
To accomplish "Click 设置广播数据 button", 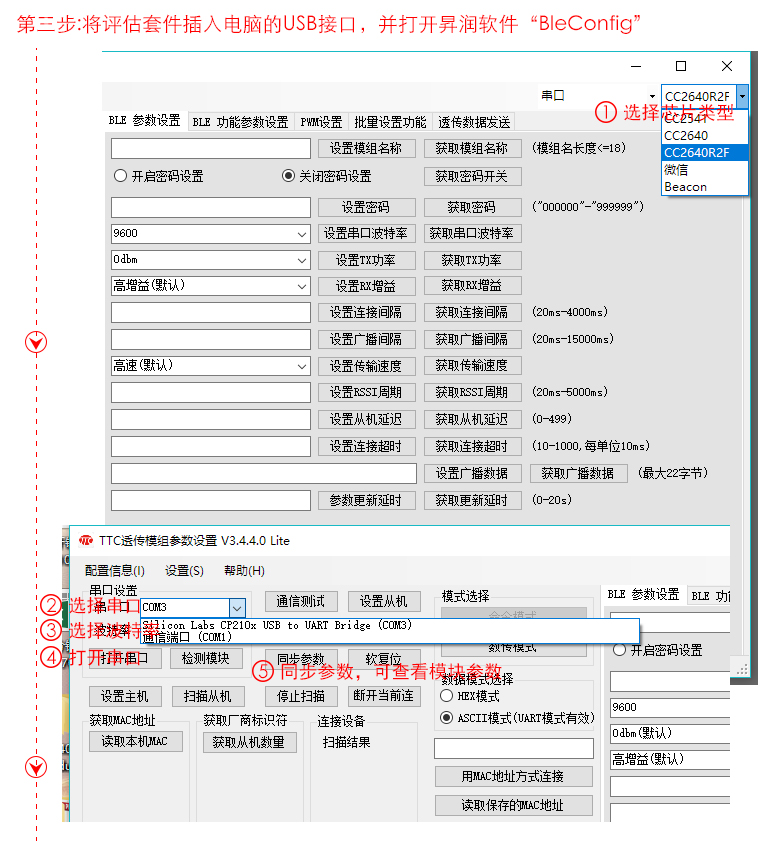I will coord(473,474).
